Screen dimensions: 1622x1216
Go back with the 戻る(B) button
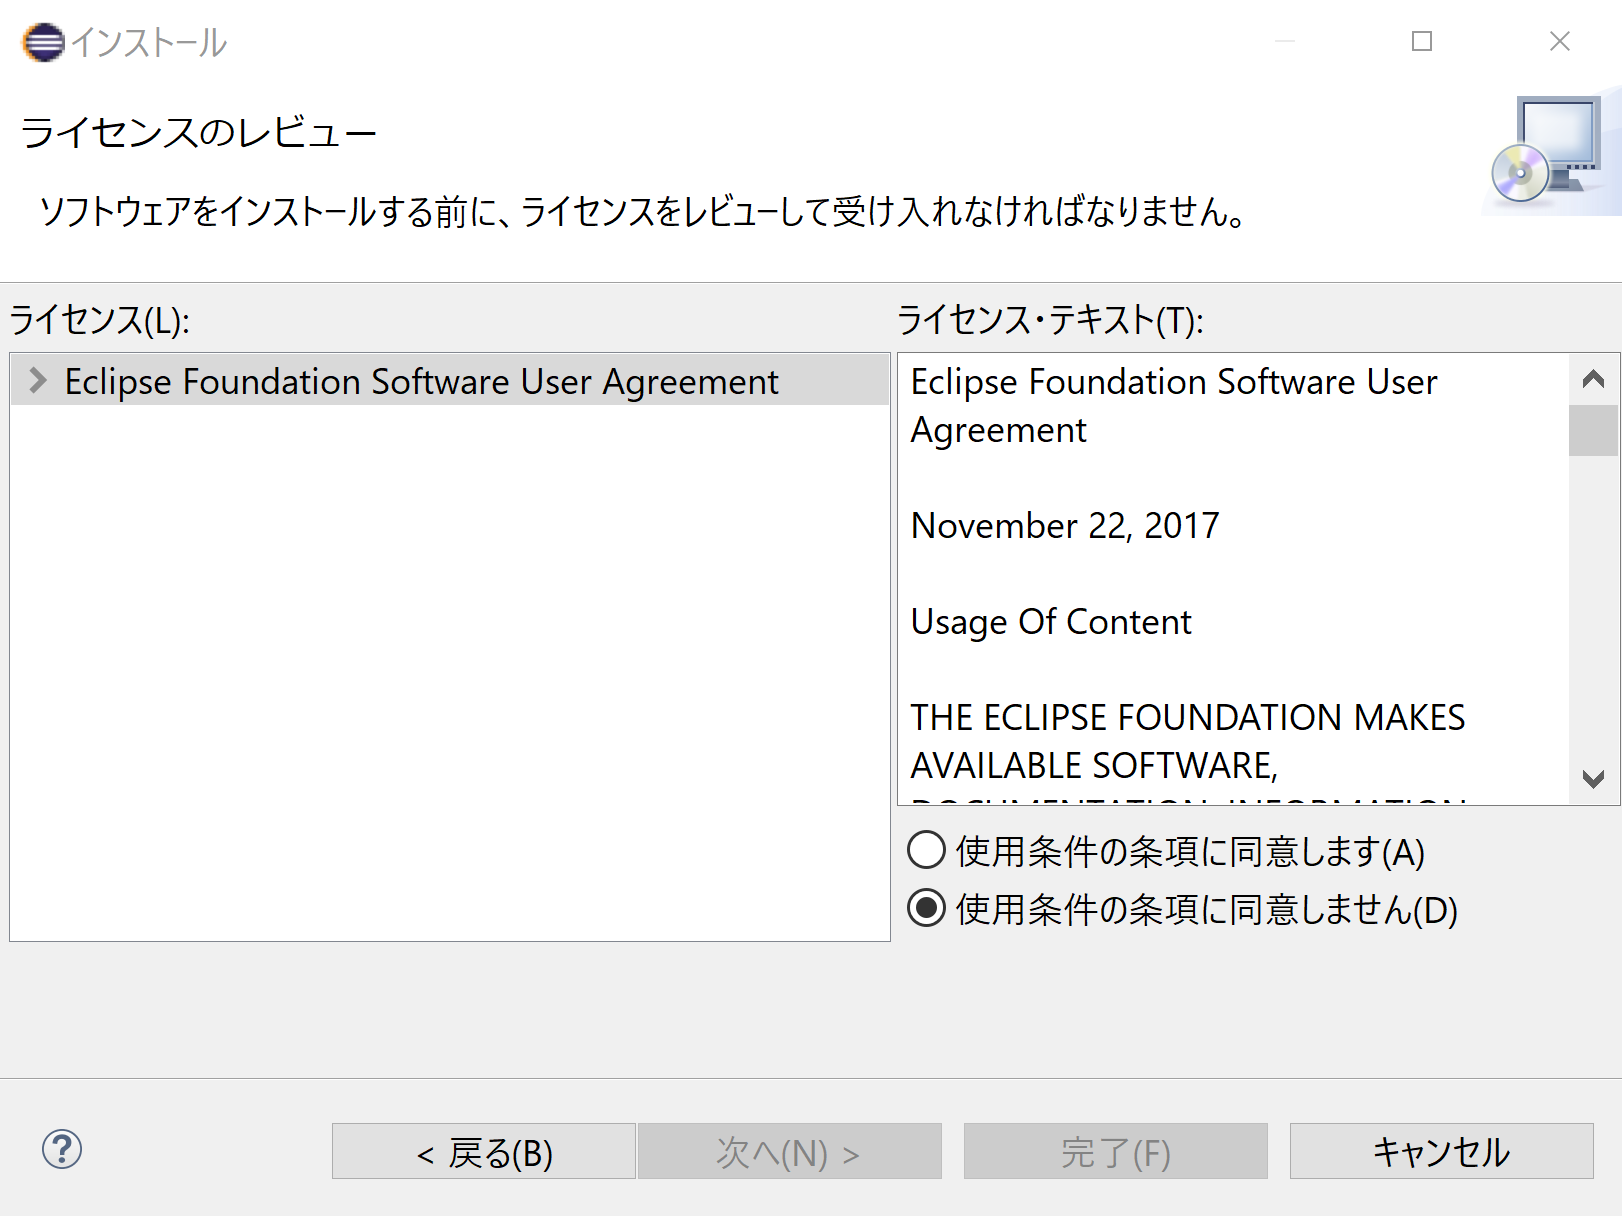point(484,1151)
